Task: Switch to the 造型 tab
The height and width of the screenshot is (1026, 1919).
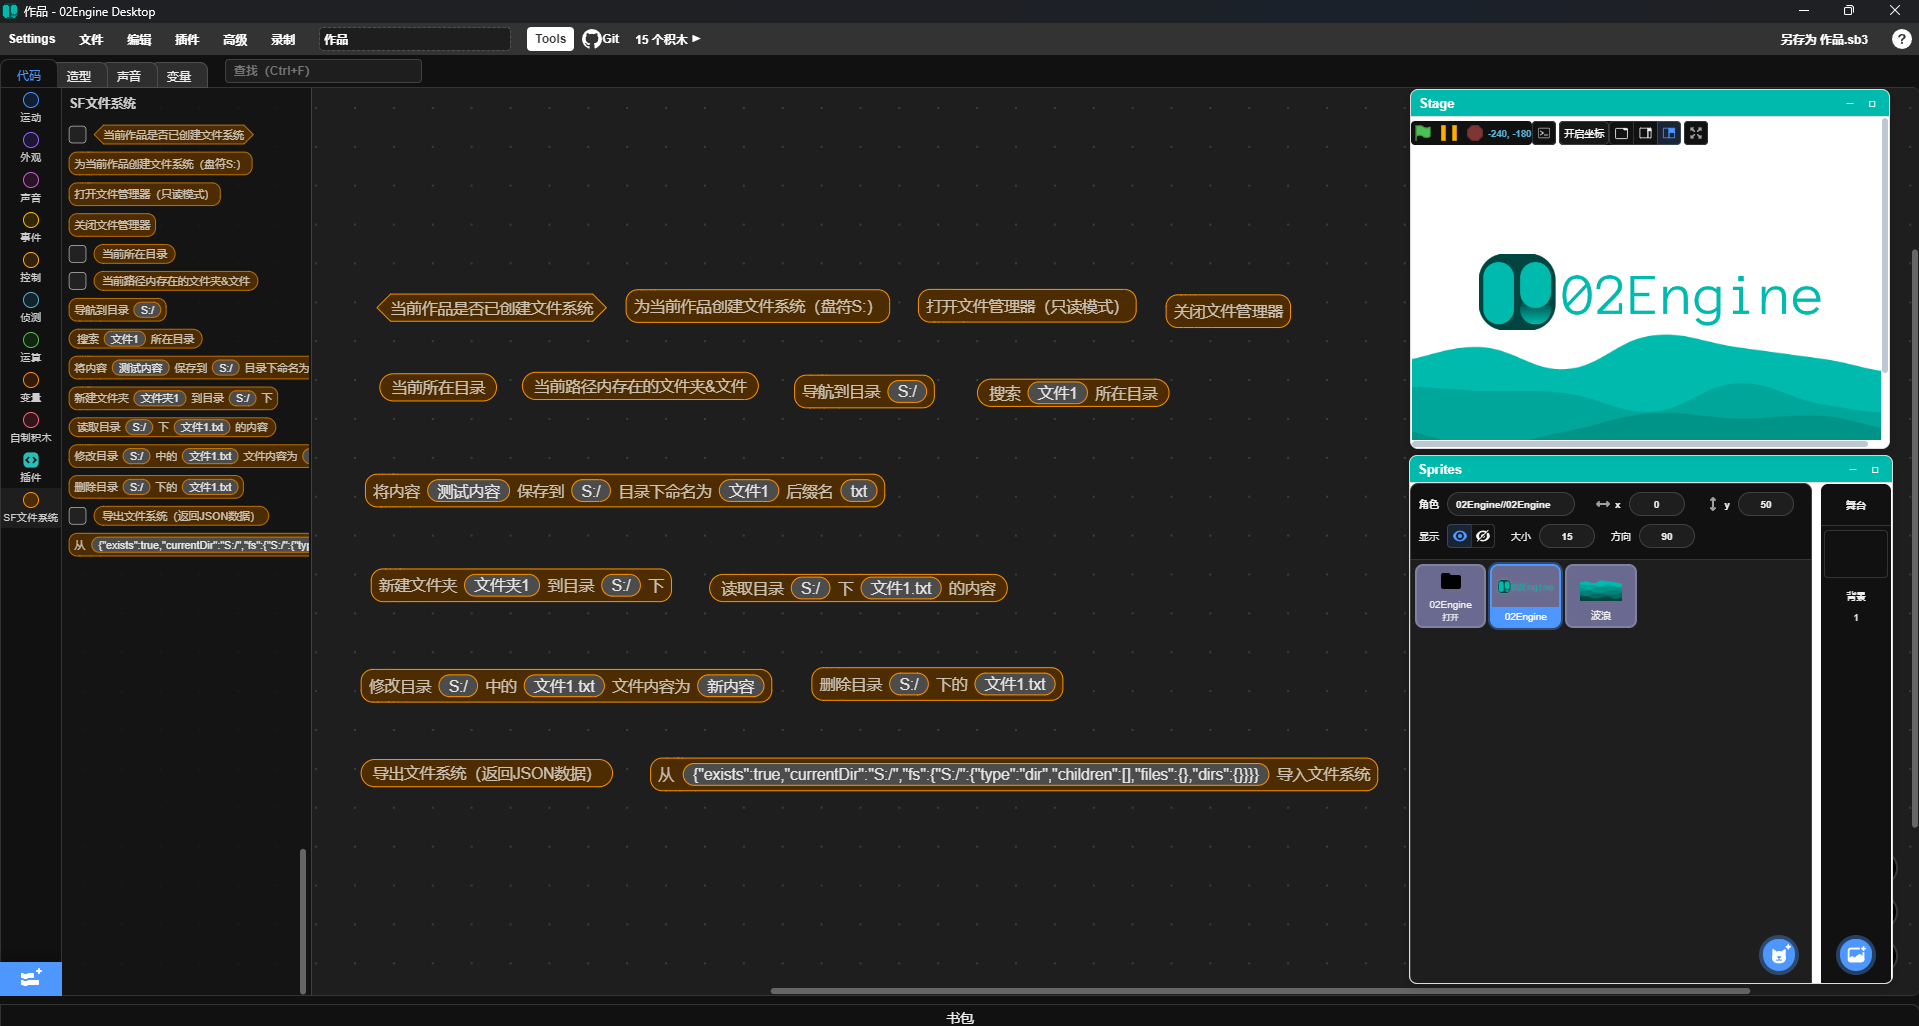Action: (79, 76)
